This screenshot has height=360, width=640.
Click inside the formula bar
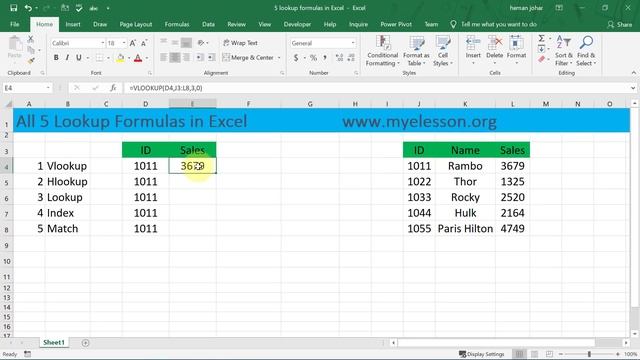[378, 88]
